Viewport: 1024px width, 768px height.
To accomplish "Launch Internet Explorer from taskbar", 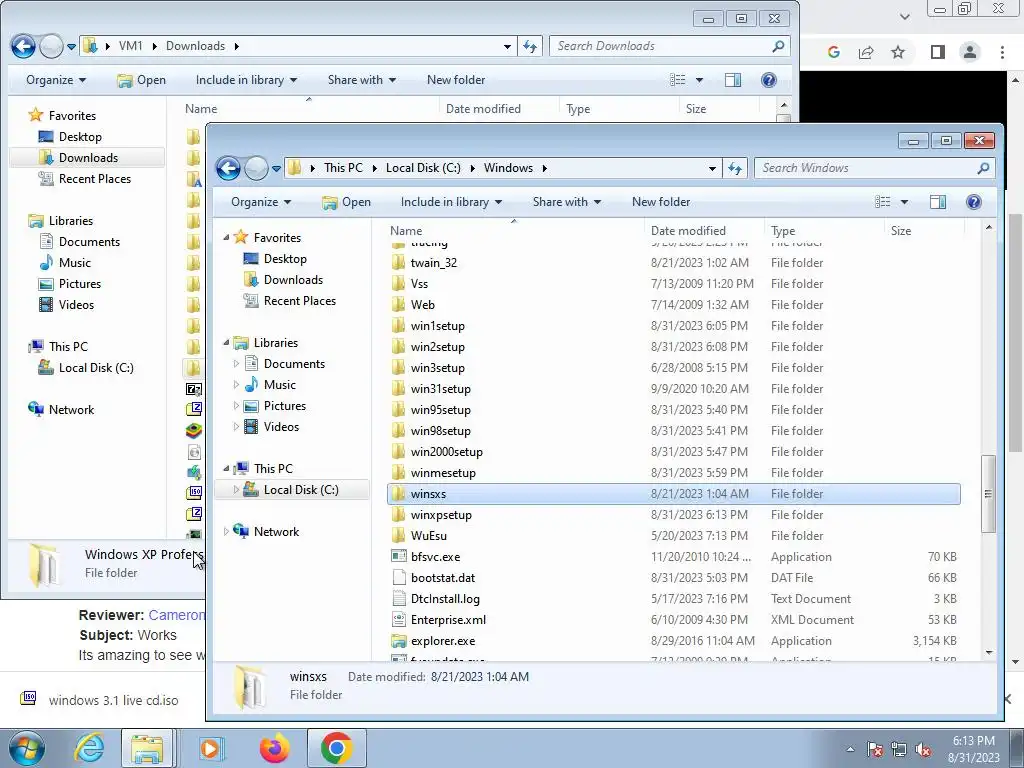I will point(89,748).
